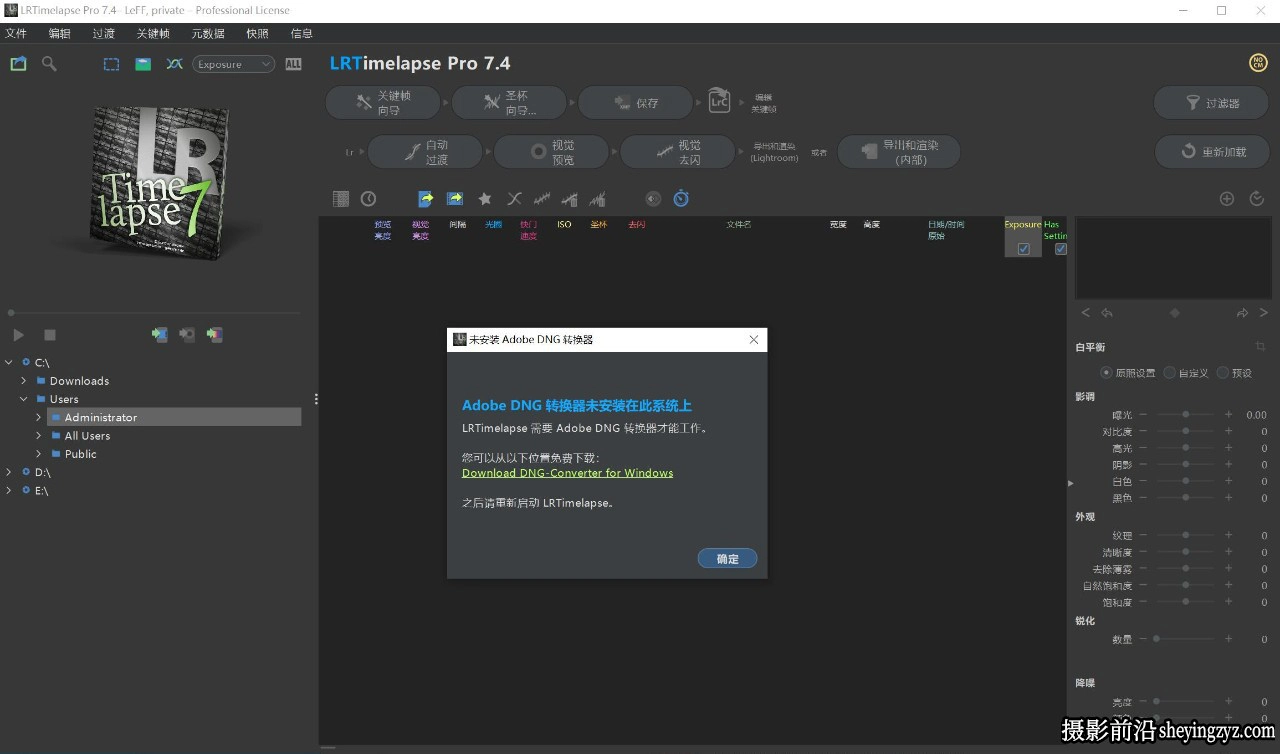Viewport: 1280px width, 754px height.
Task: Click the table grid icon in table toolbar
Action: (x=341, y=199)
